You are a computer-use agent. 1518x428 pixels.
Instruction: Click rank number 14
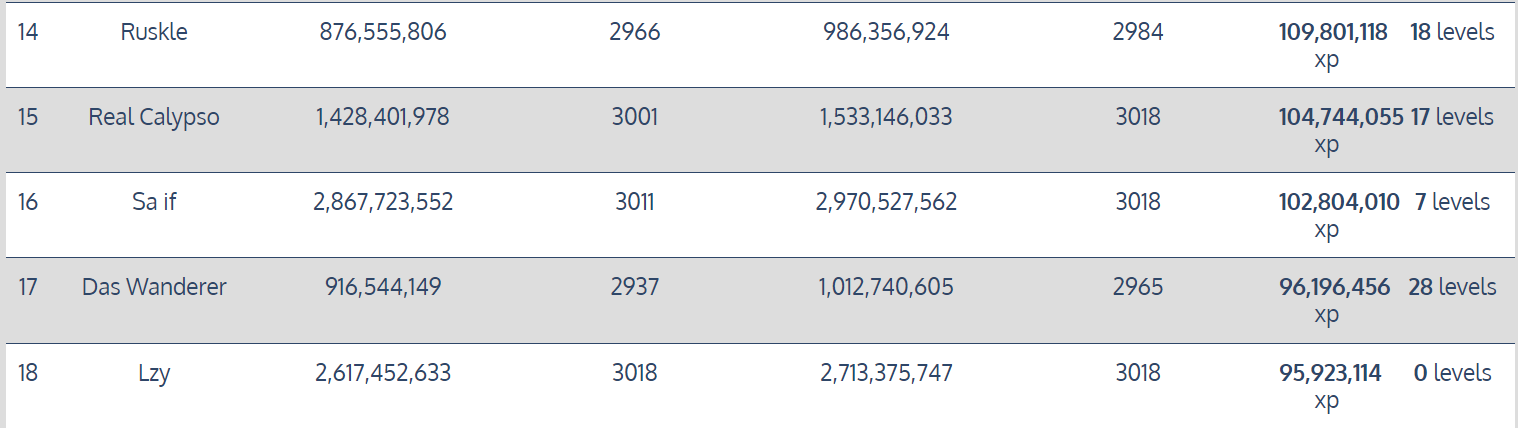click(28, 32)
